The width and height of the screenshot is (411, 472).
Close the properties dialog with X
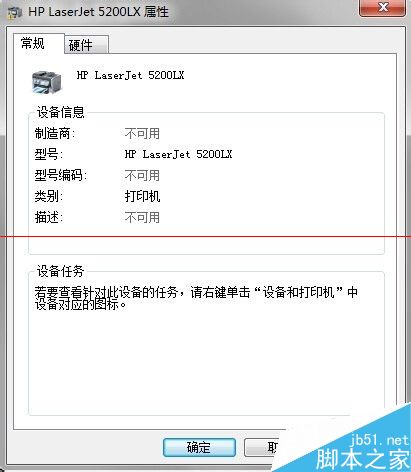click(383, 7)
